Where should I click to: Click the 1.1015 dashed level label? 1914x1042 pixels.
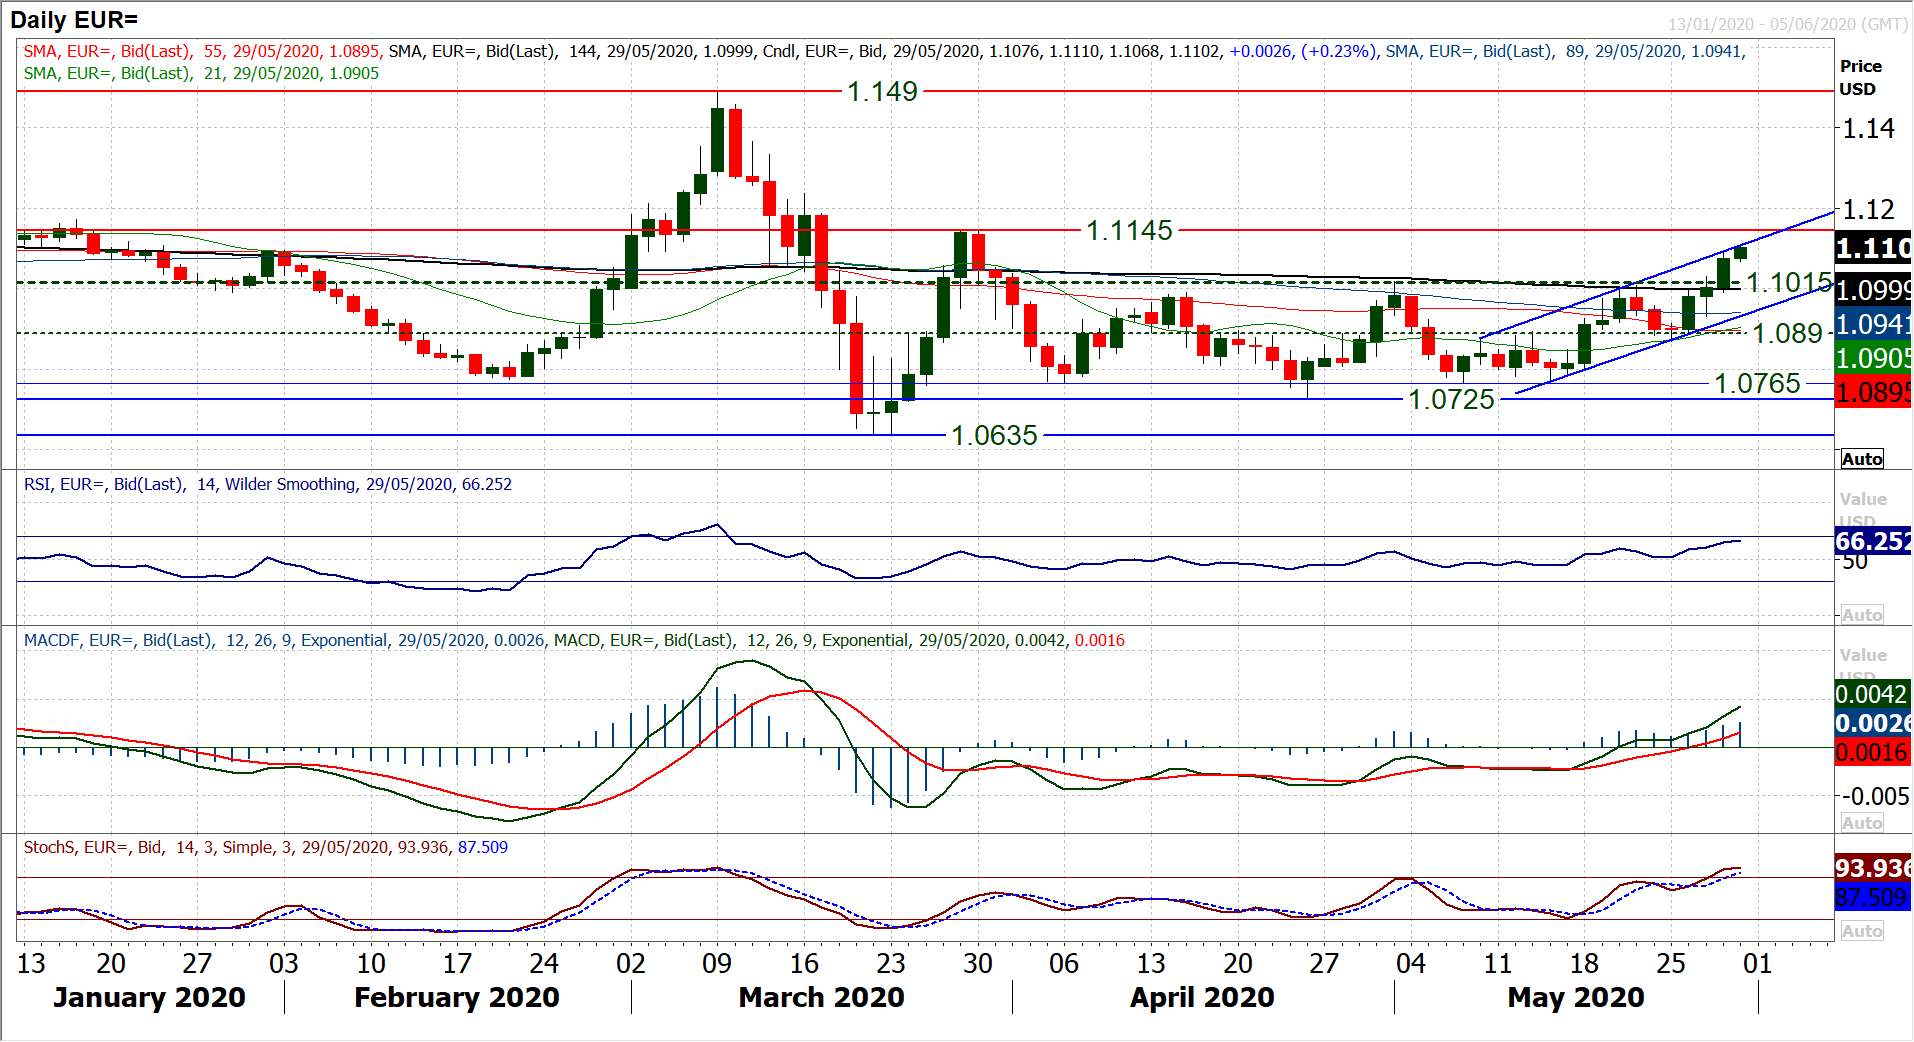tap(1788, 283)
